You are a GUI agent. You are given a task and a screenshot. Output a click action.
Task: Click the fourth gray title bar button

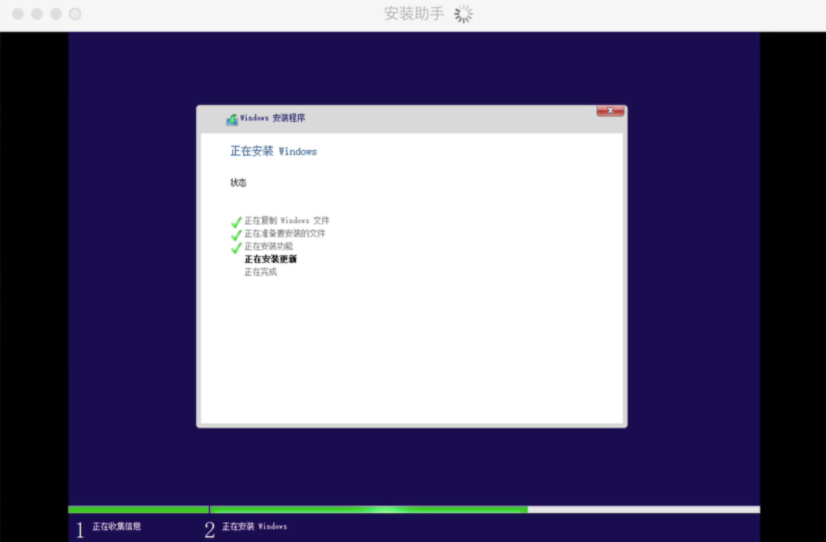[x=75, y=14]
